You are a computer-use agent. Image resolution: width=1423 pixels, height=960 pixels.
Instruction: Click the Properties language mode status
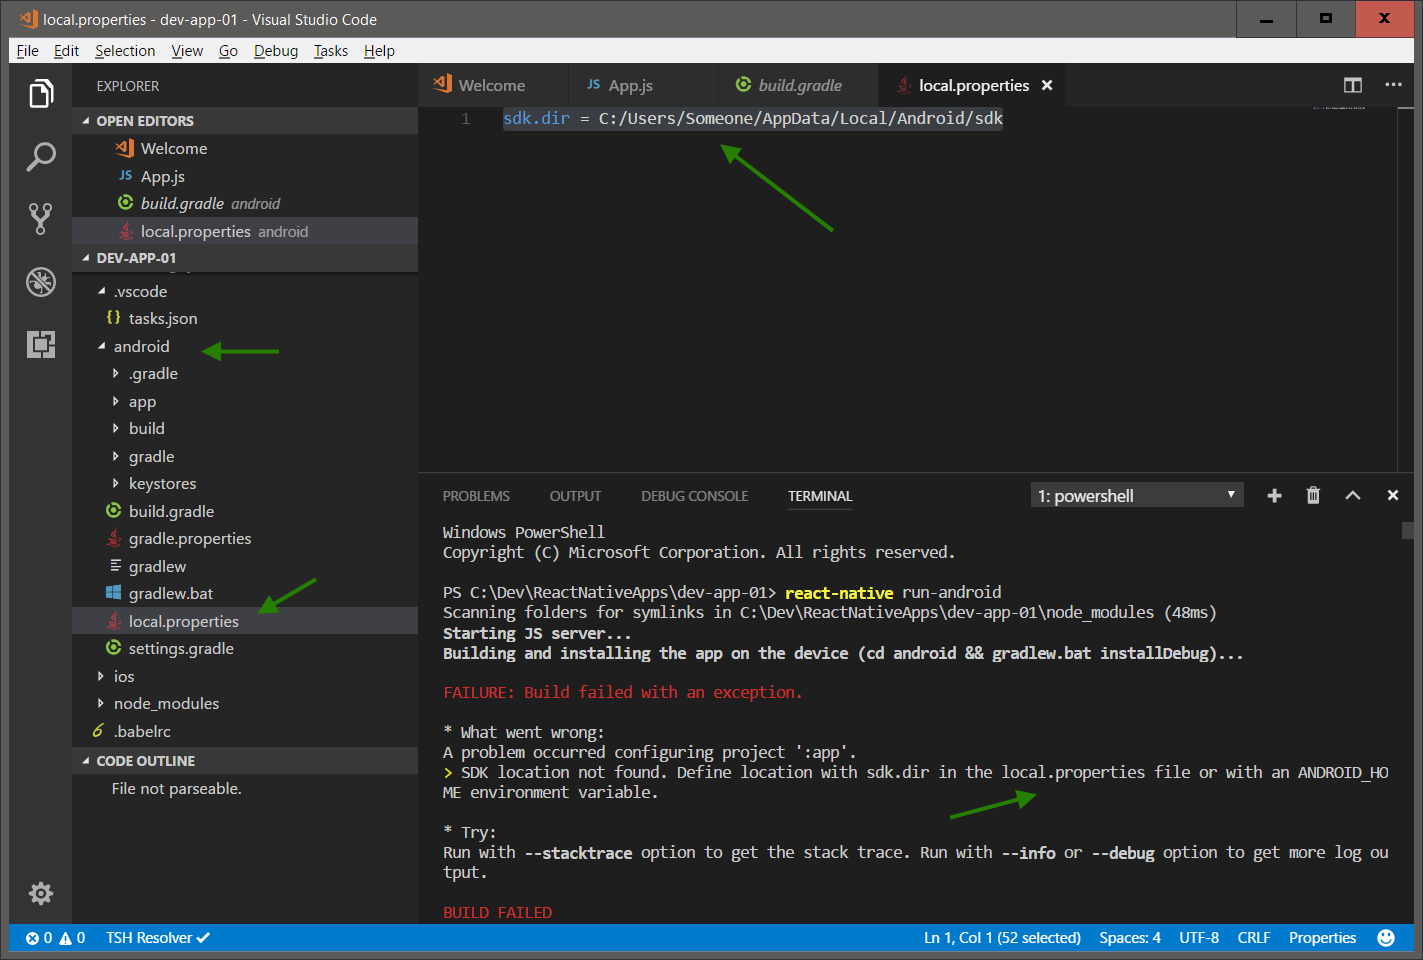[1322, 938]
